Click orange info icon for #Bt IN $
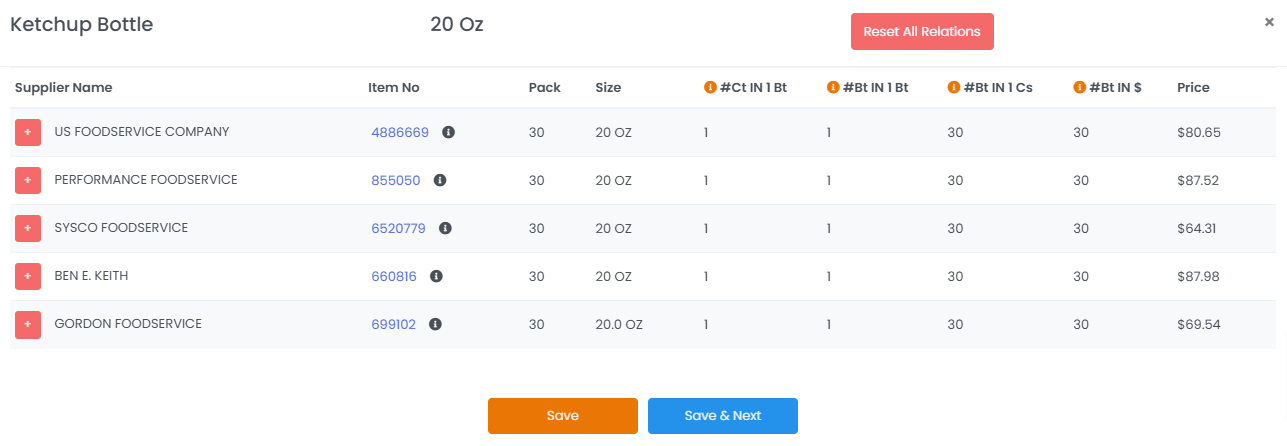This screenshot has height=446, width=1287. click(x=1080, y=87)
